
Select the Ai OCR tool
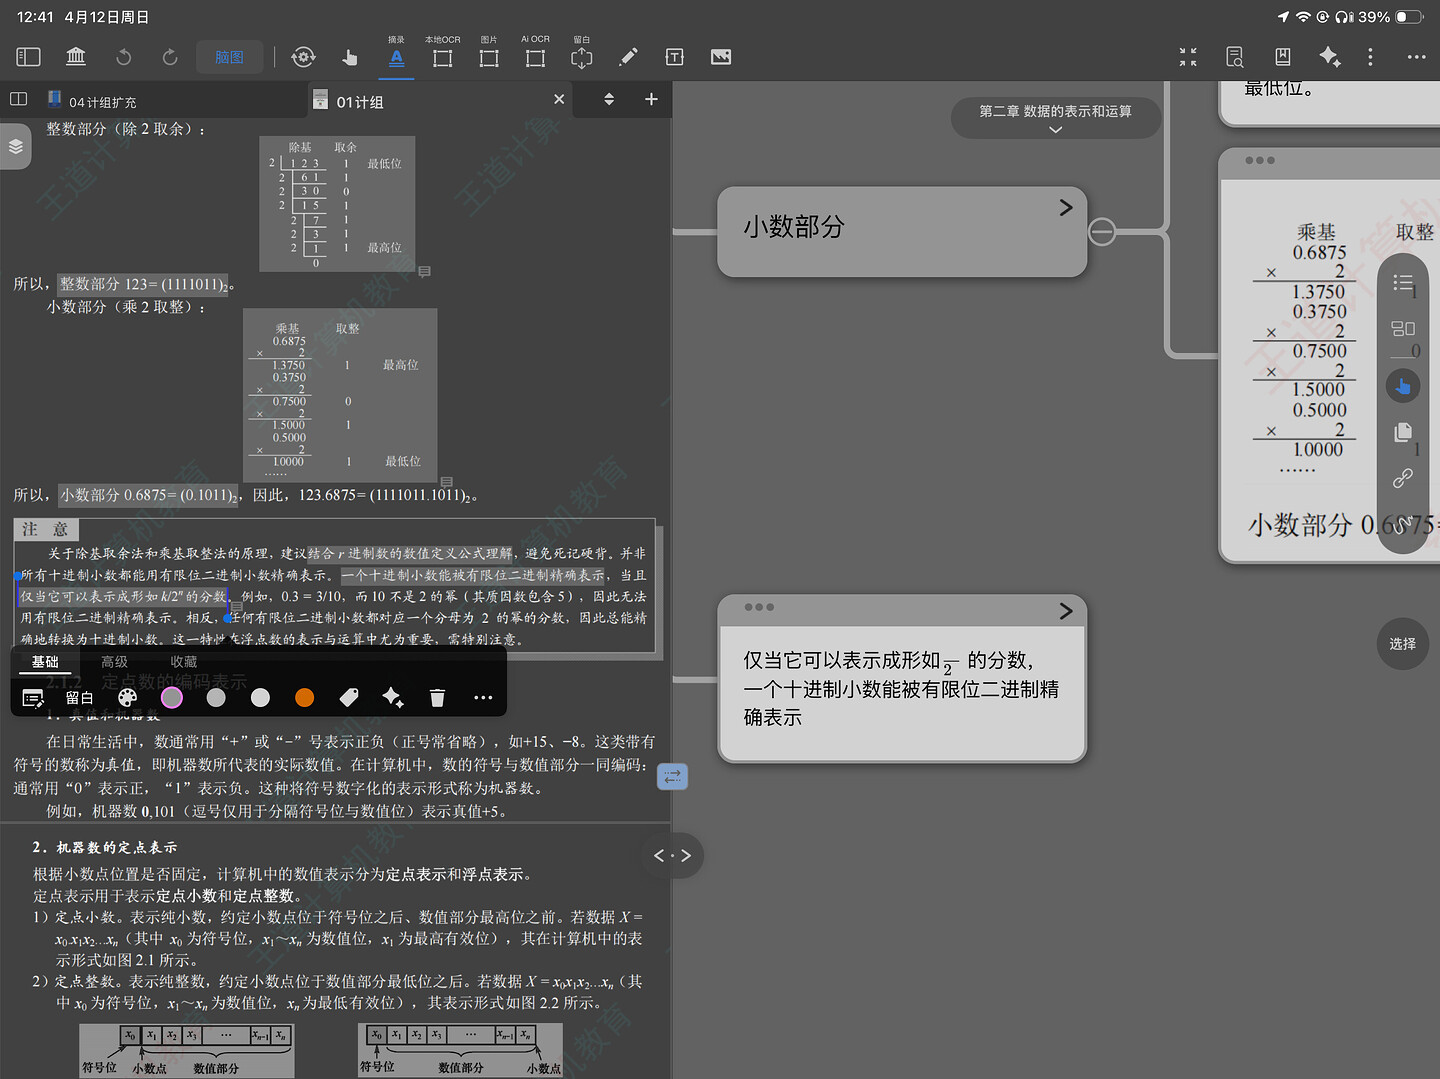tap(535, 57)
